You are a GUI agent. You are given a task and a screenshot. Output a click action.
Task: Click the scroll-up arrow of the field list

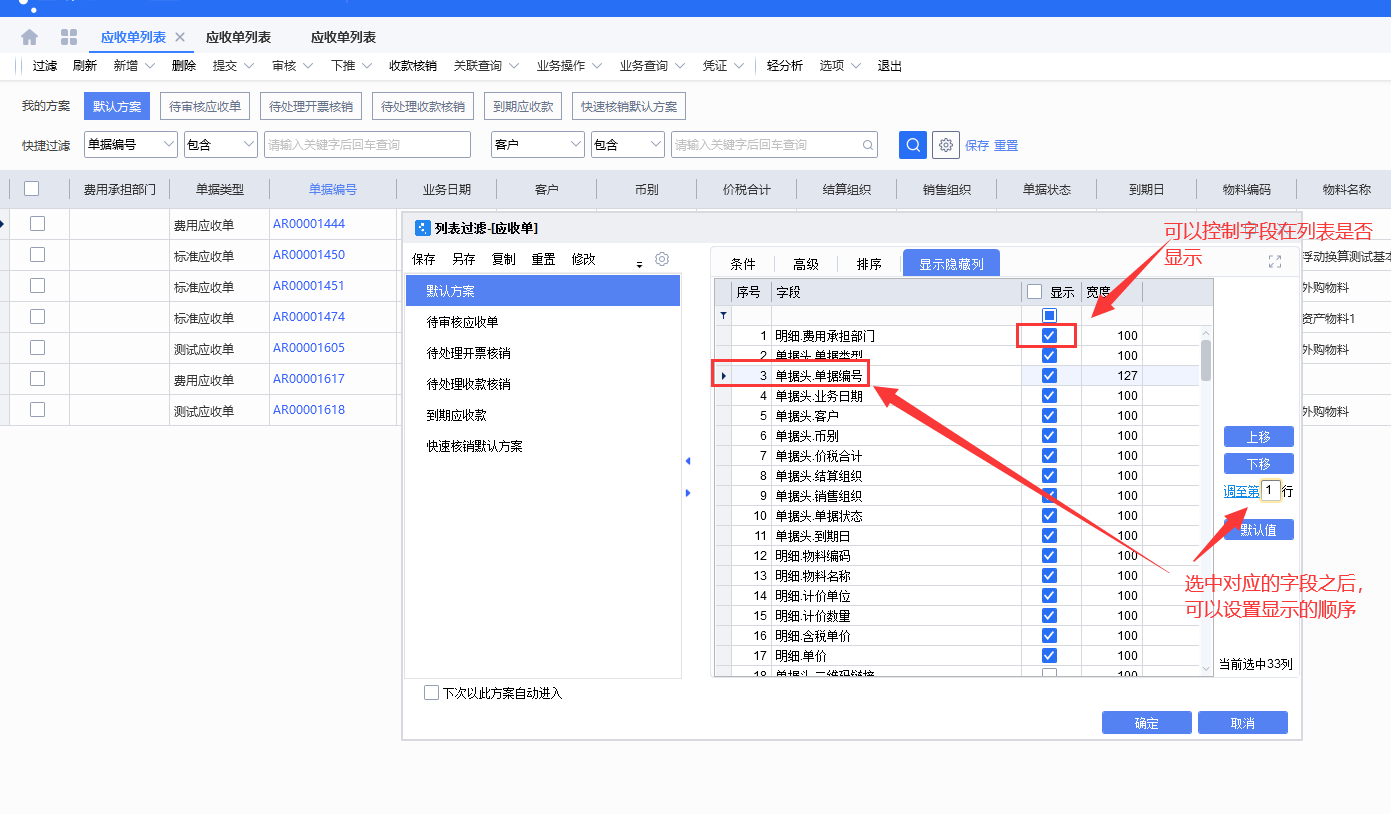(1206, 334)
